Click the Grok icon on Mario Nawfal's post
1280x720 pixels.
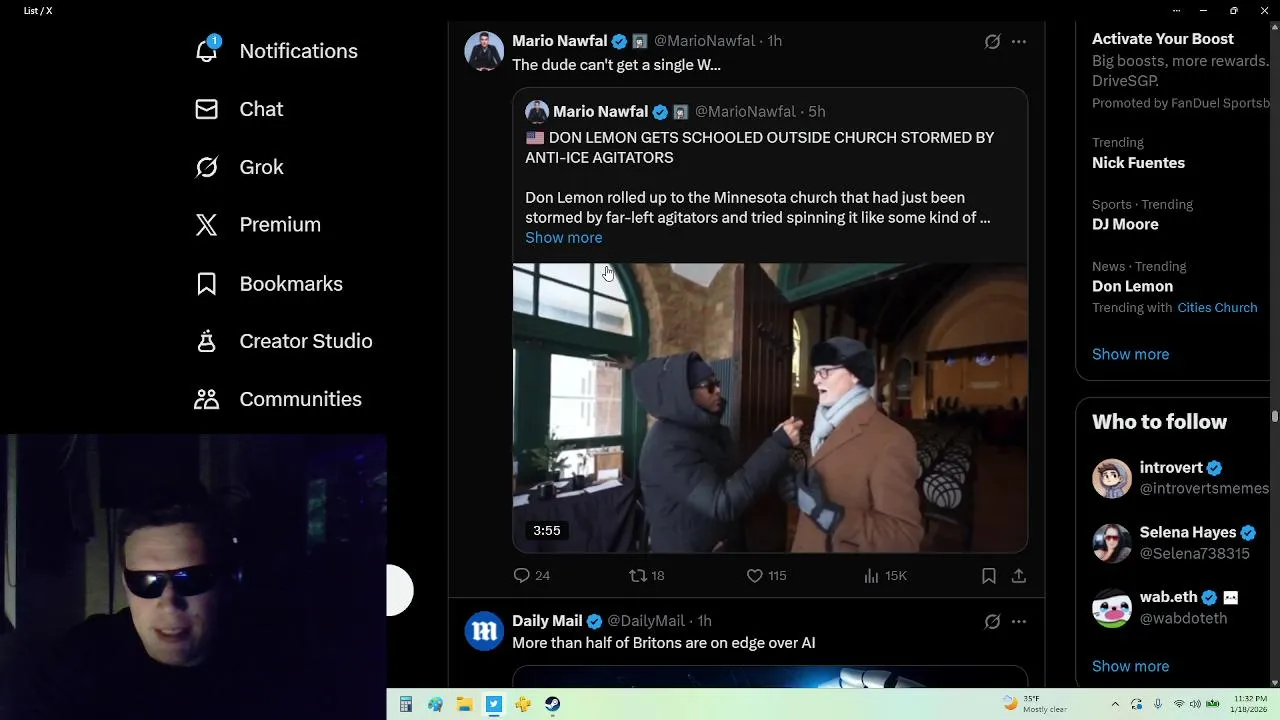click(x=992, y=41)
